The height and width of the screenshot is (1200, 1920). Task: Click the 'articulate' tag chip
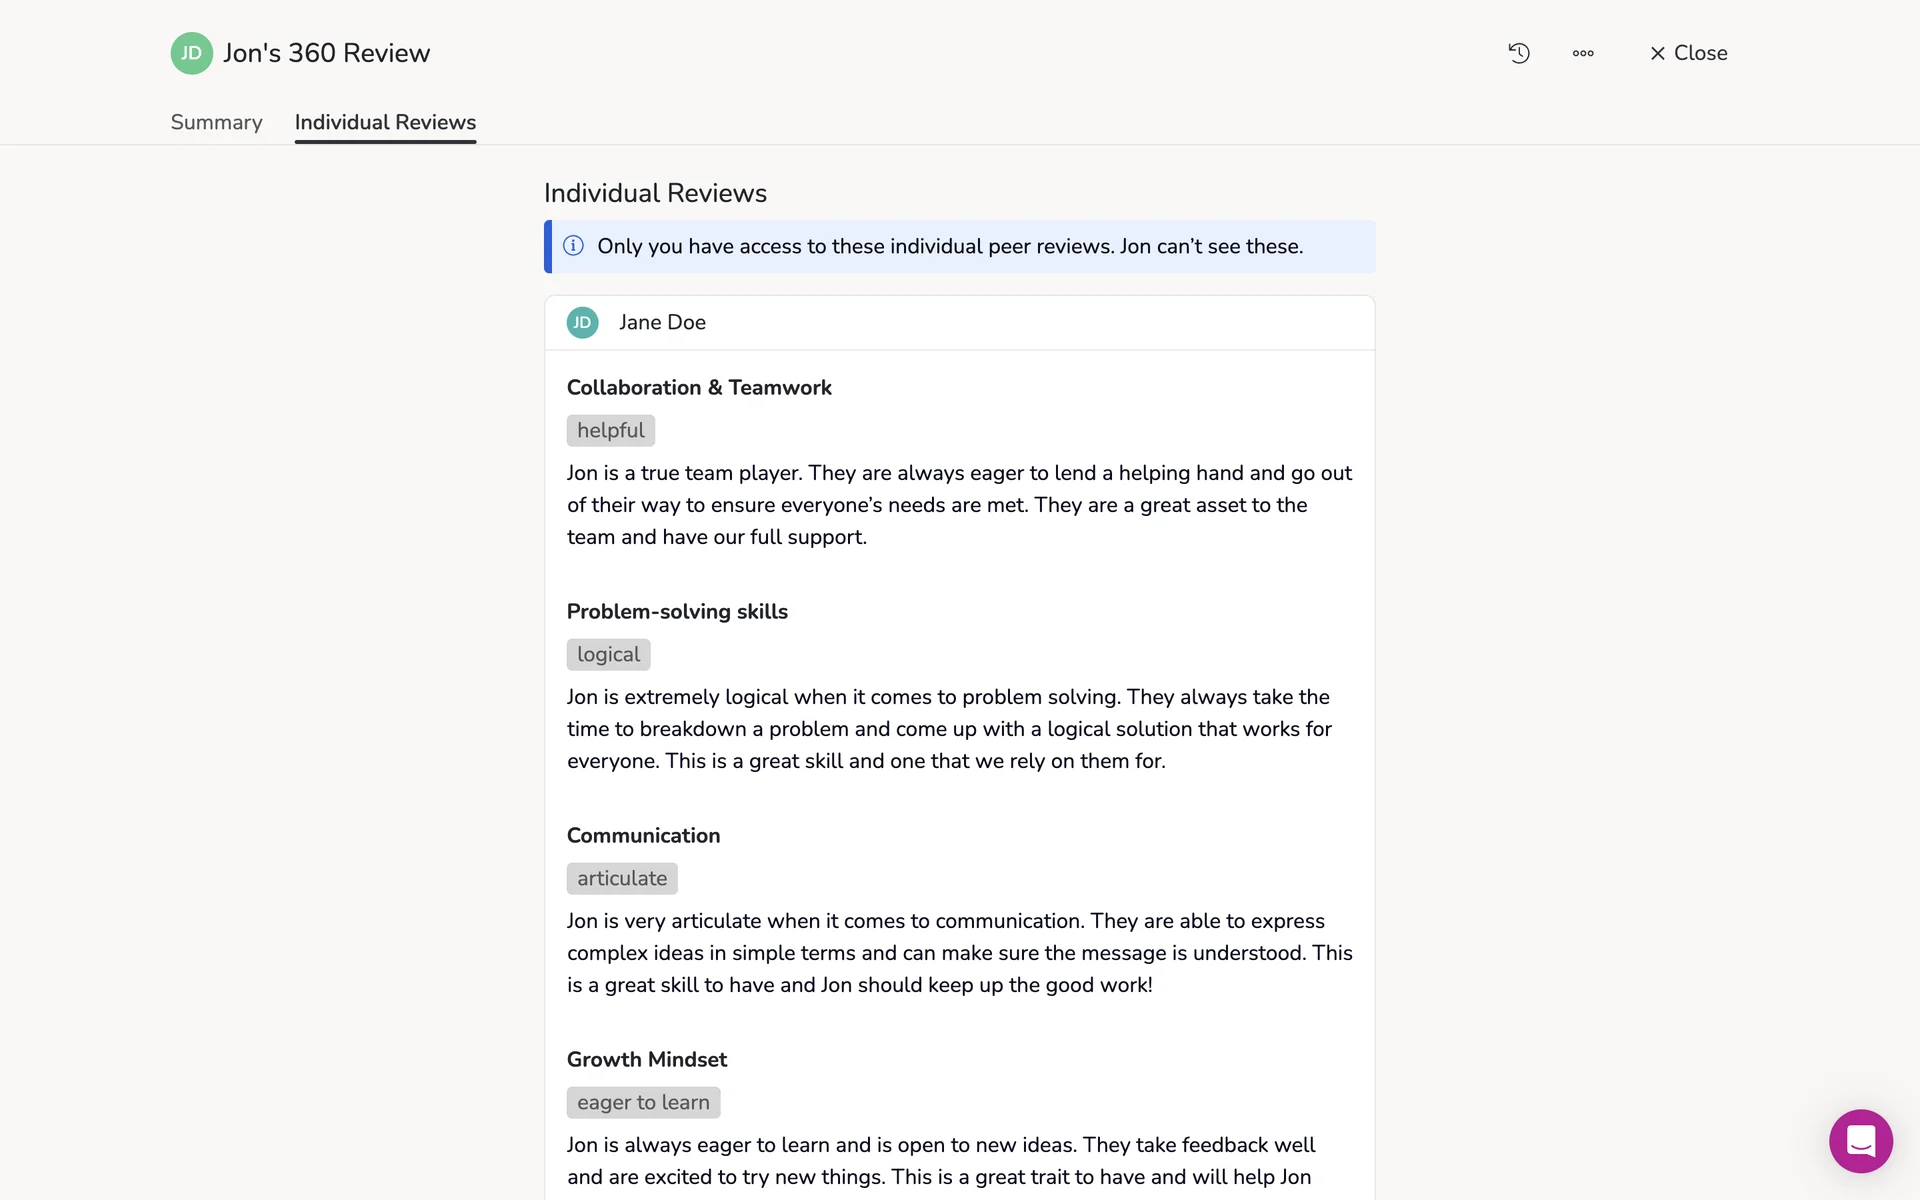pyautogui.click(x=621, y=878)
